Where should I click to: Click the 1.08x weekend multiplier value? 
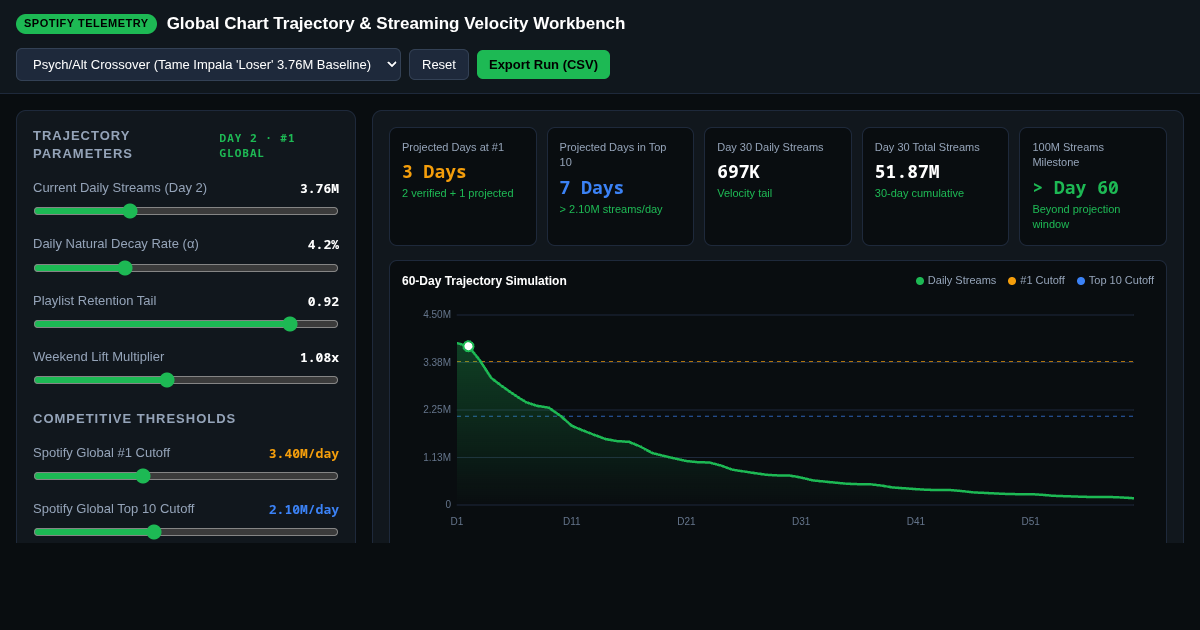coord(319,357)
